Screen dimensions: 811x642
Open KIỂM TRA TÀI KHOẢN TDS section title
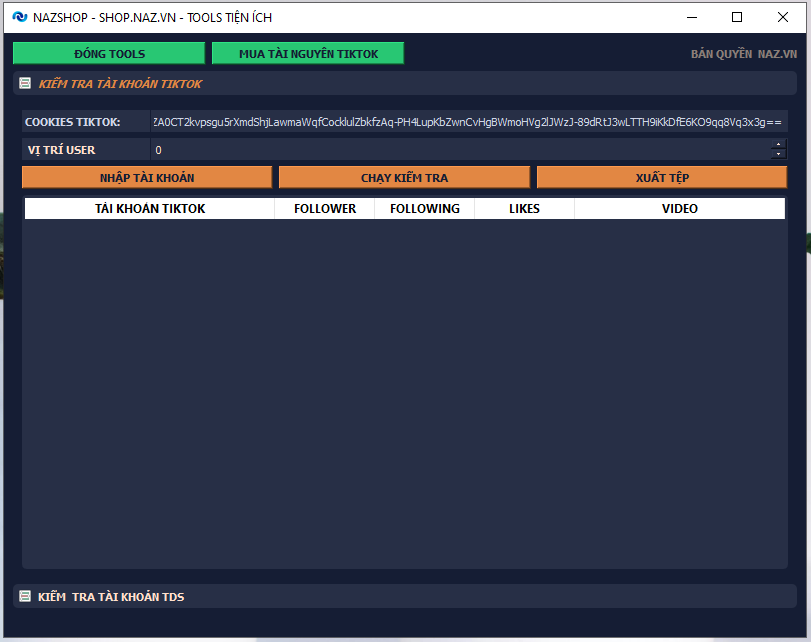tap(111, 597)
